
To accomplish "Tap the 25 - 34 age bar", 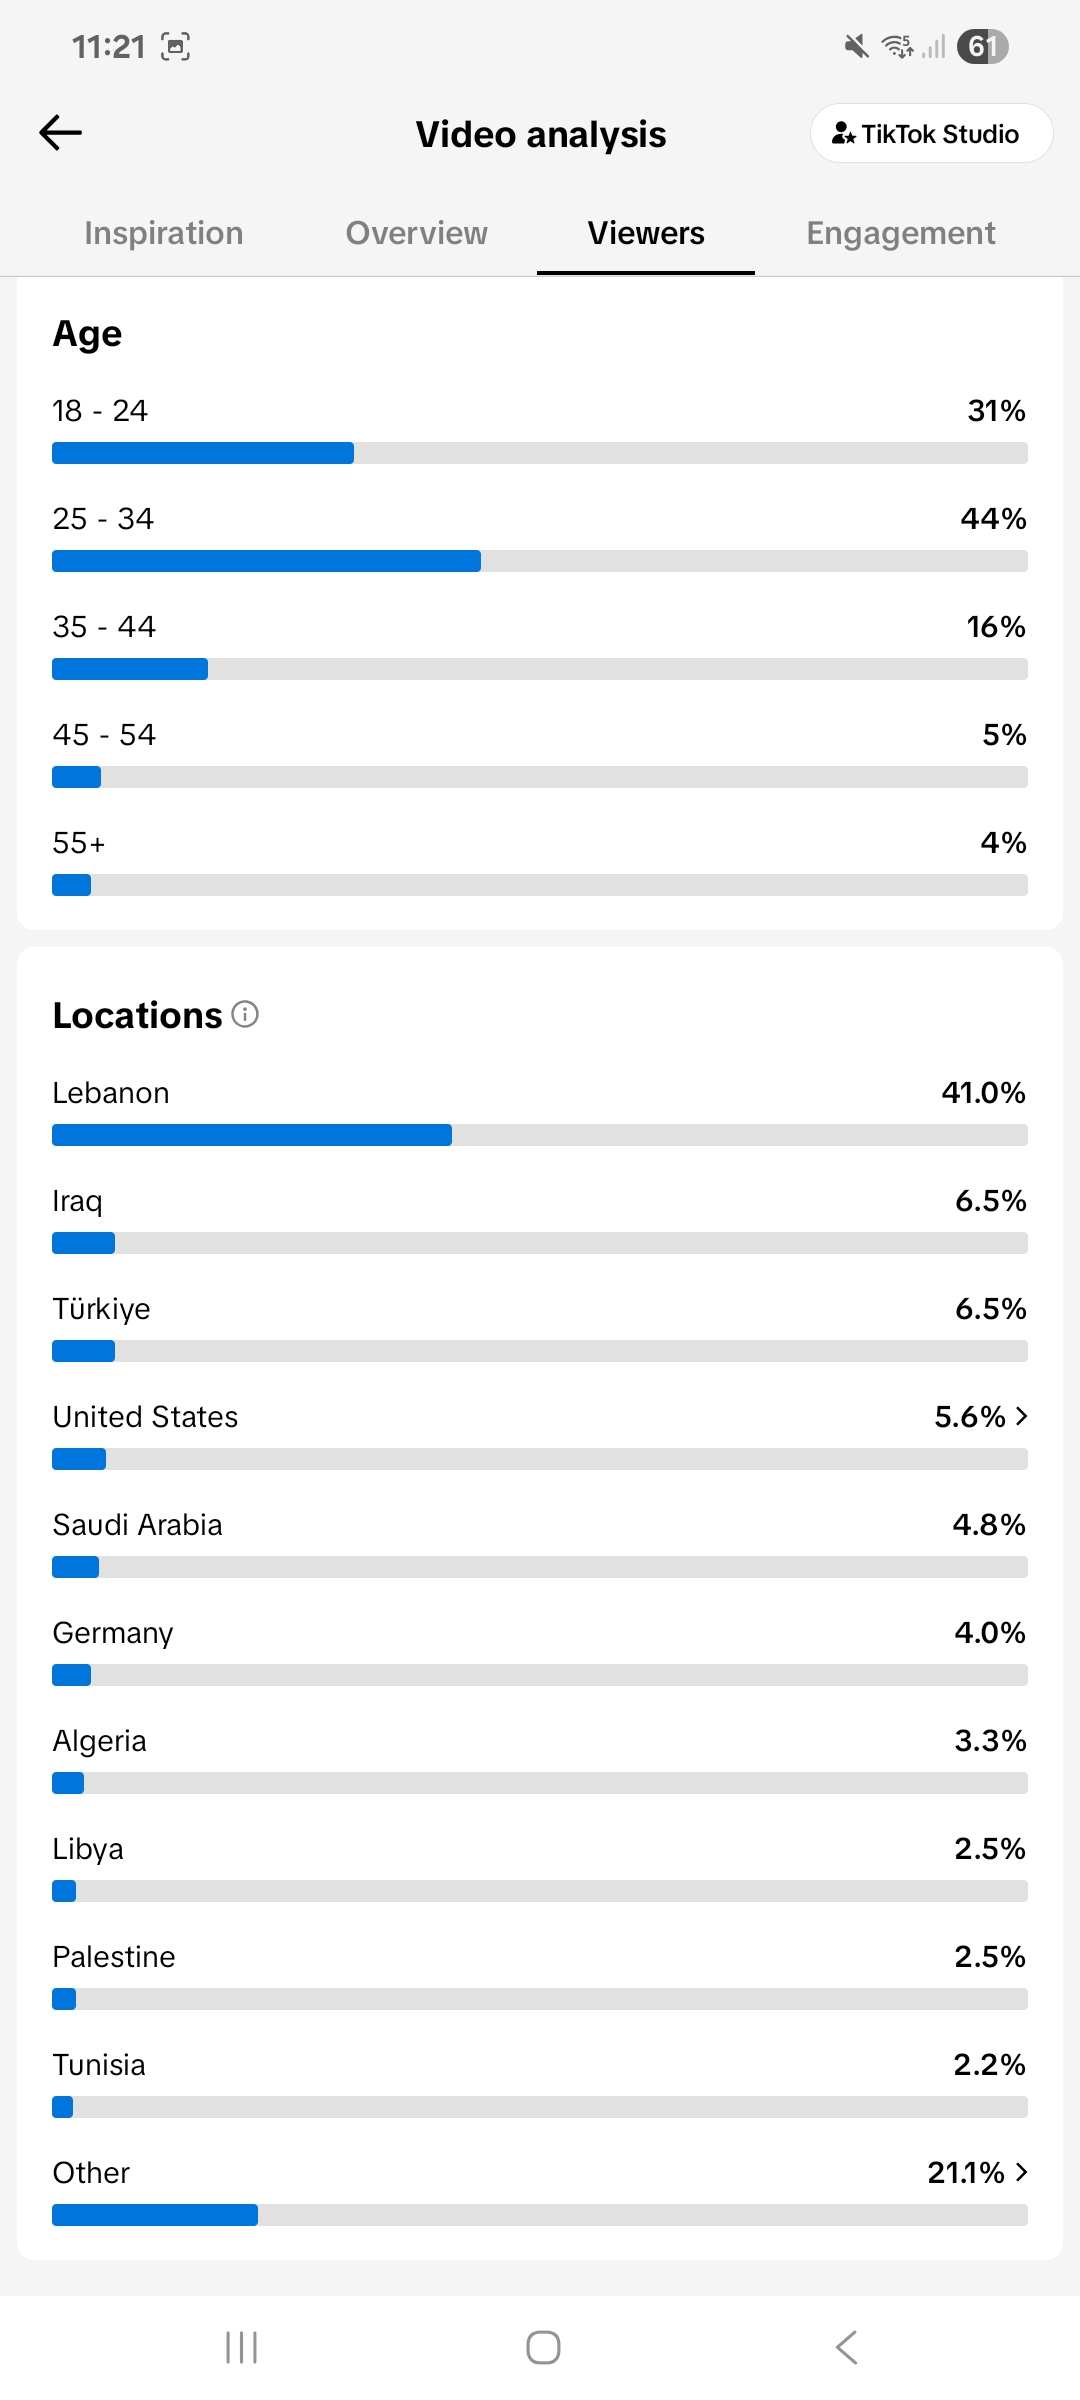I will [x=540, y=561].
